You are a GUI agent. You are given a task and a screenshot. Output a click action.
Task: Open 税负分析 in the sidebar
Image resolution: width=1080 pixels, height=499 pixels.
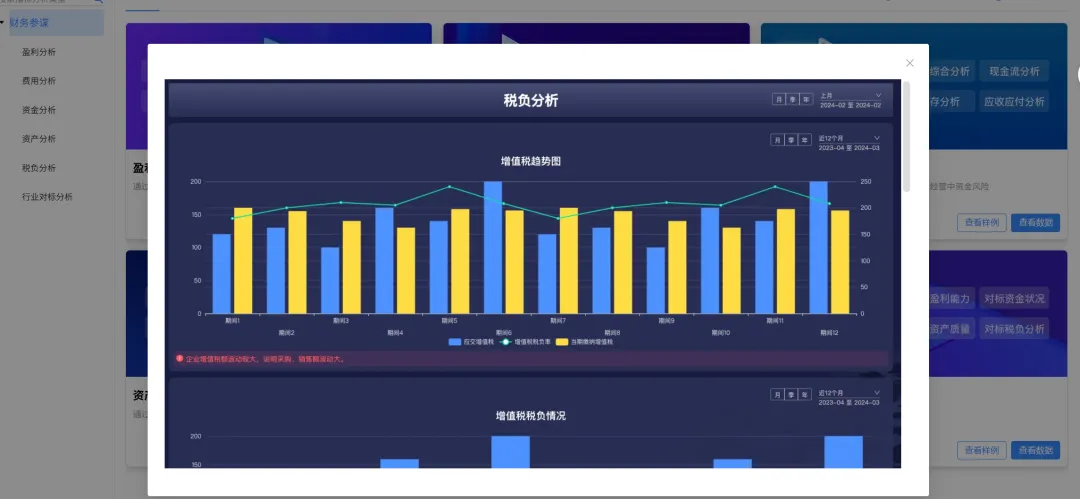[x=39, y=167]
